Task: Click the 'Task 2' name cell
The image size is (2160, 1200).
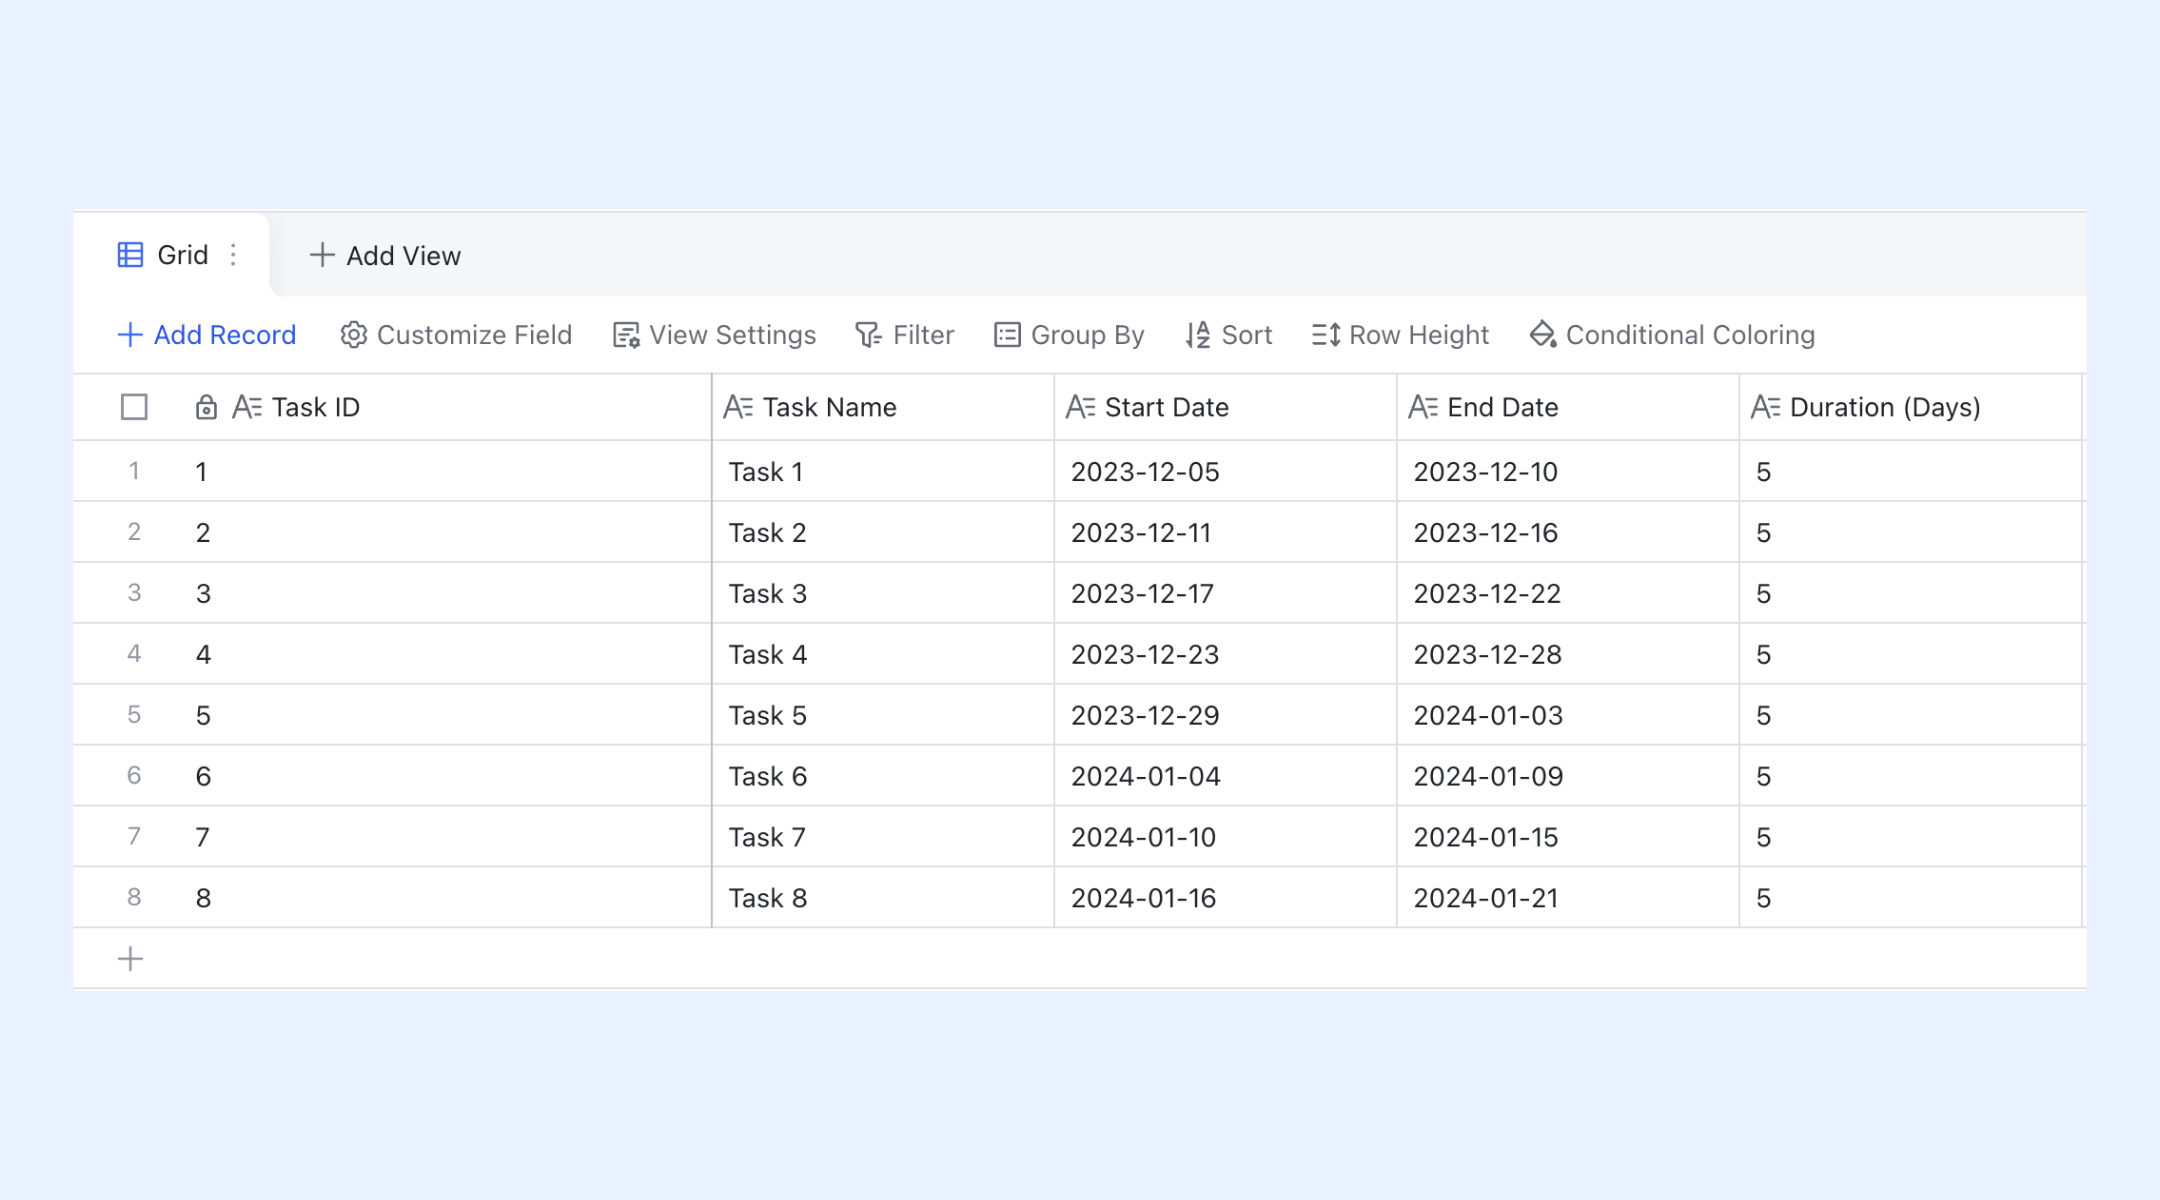Action: tap(883, 532)
